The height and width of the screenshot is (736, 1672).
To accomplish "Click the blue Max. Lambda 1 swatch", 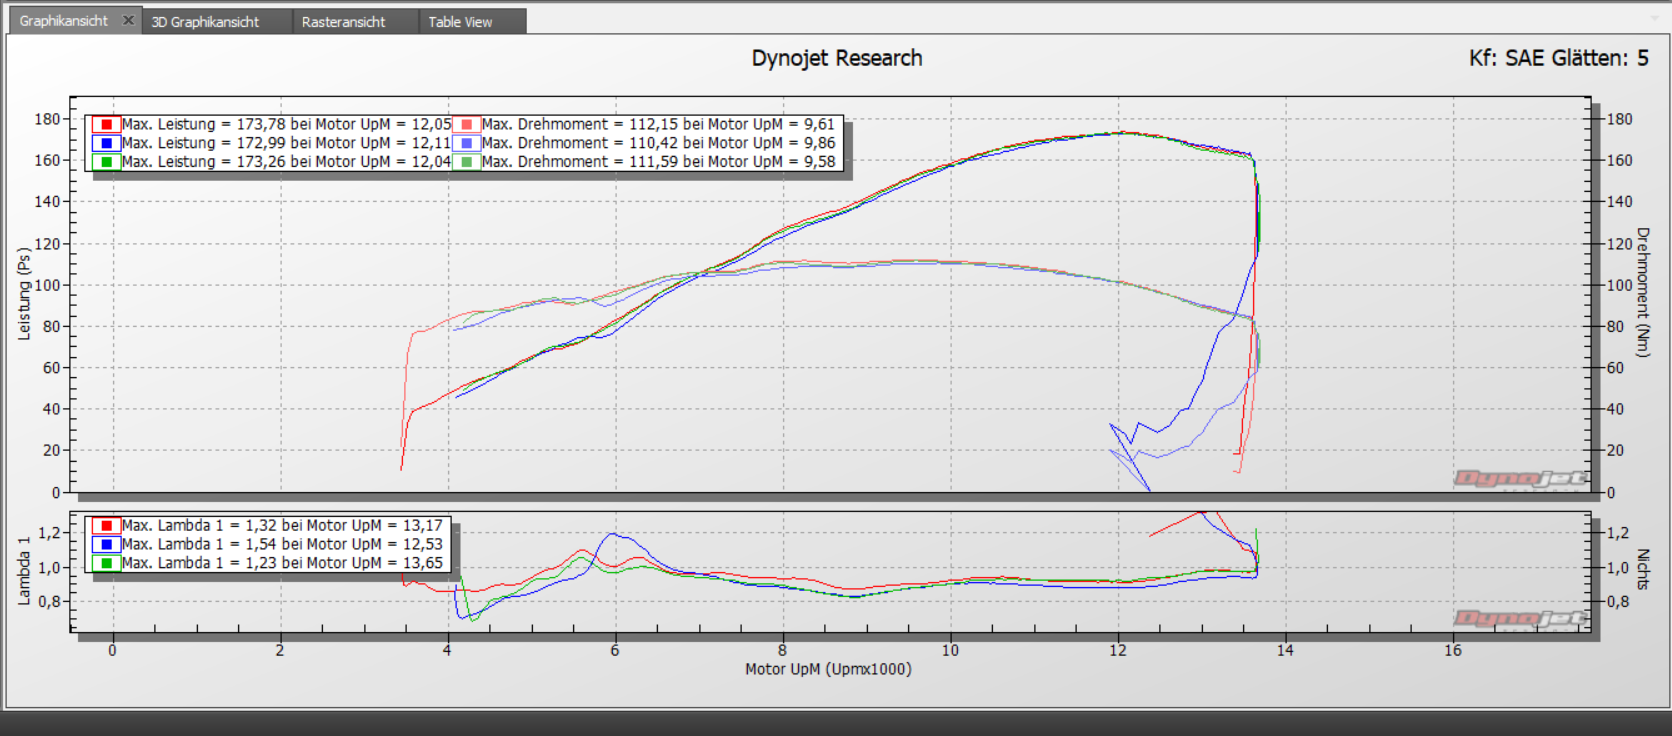I will coord(106,545).
